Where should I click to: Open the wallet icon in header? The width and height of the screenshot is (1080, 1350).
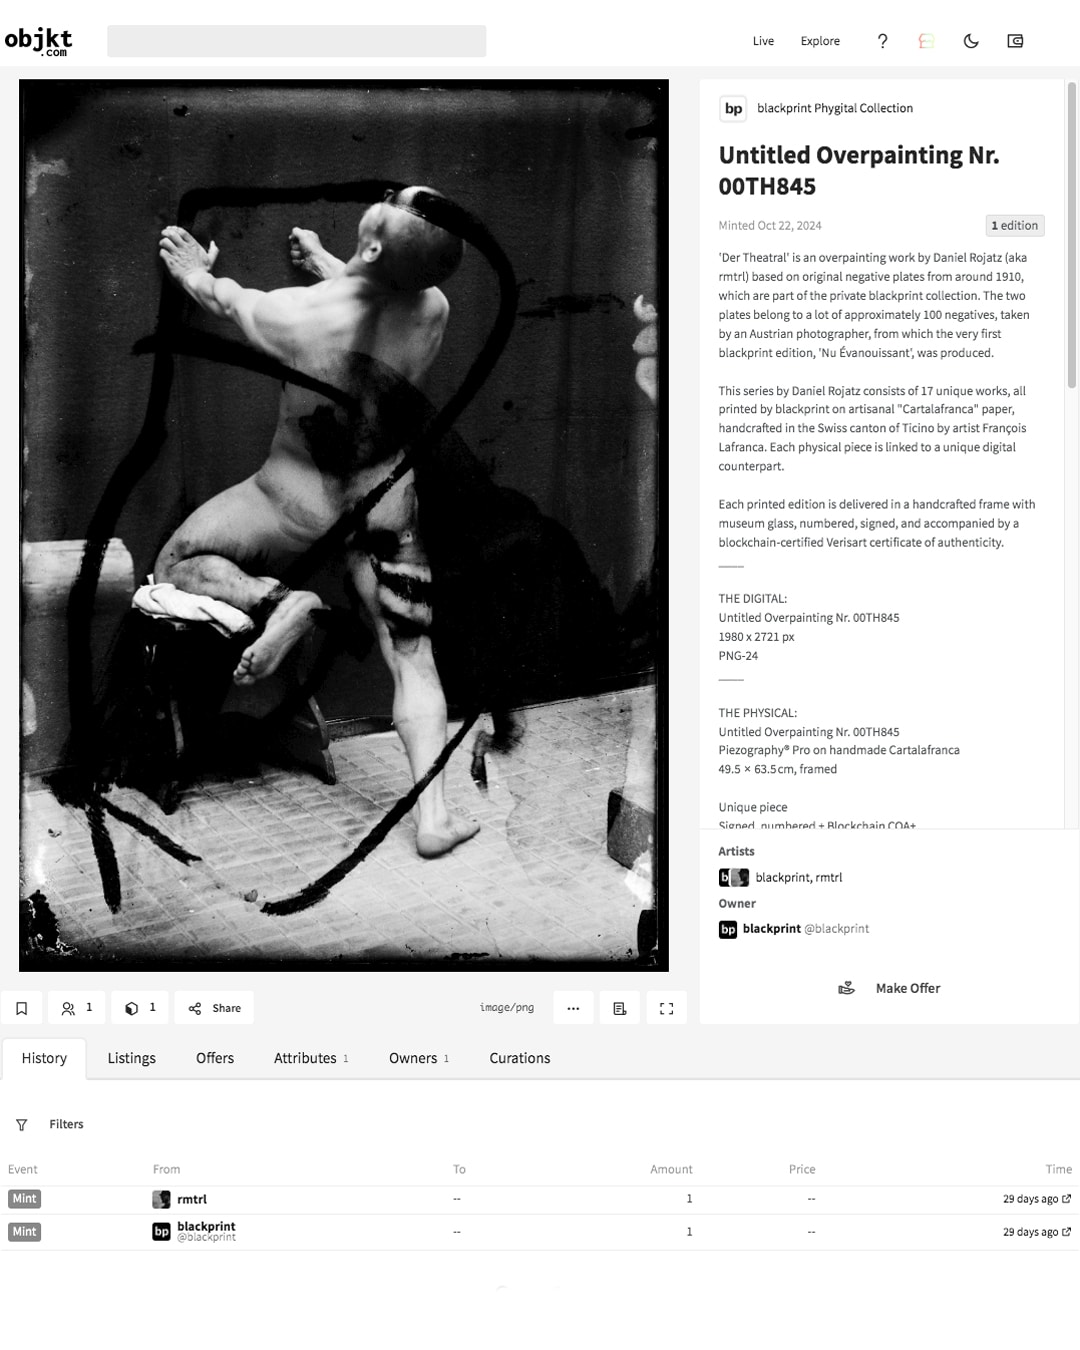click(1015, 41)
